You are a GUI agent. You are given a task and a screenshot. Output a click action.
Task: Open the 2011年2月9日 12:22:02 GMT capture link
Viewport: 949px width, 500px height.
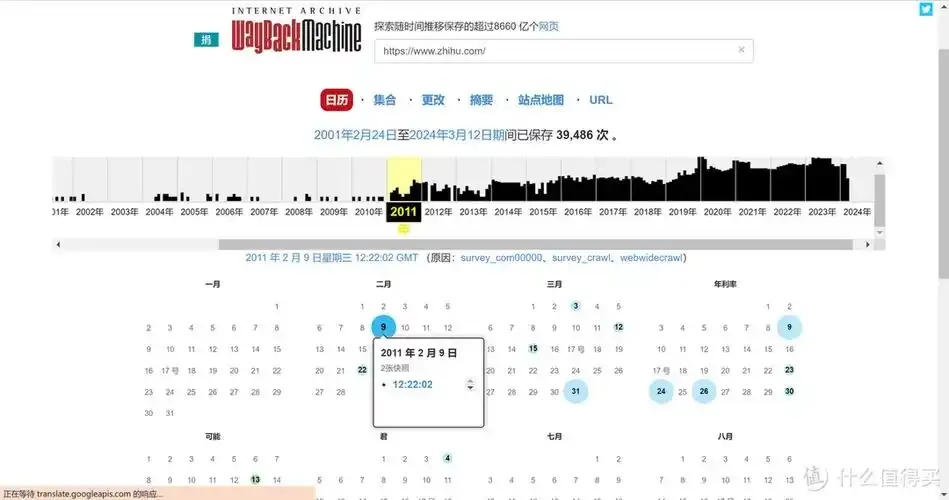(332, 258)
